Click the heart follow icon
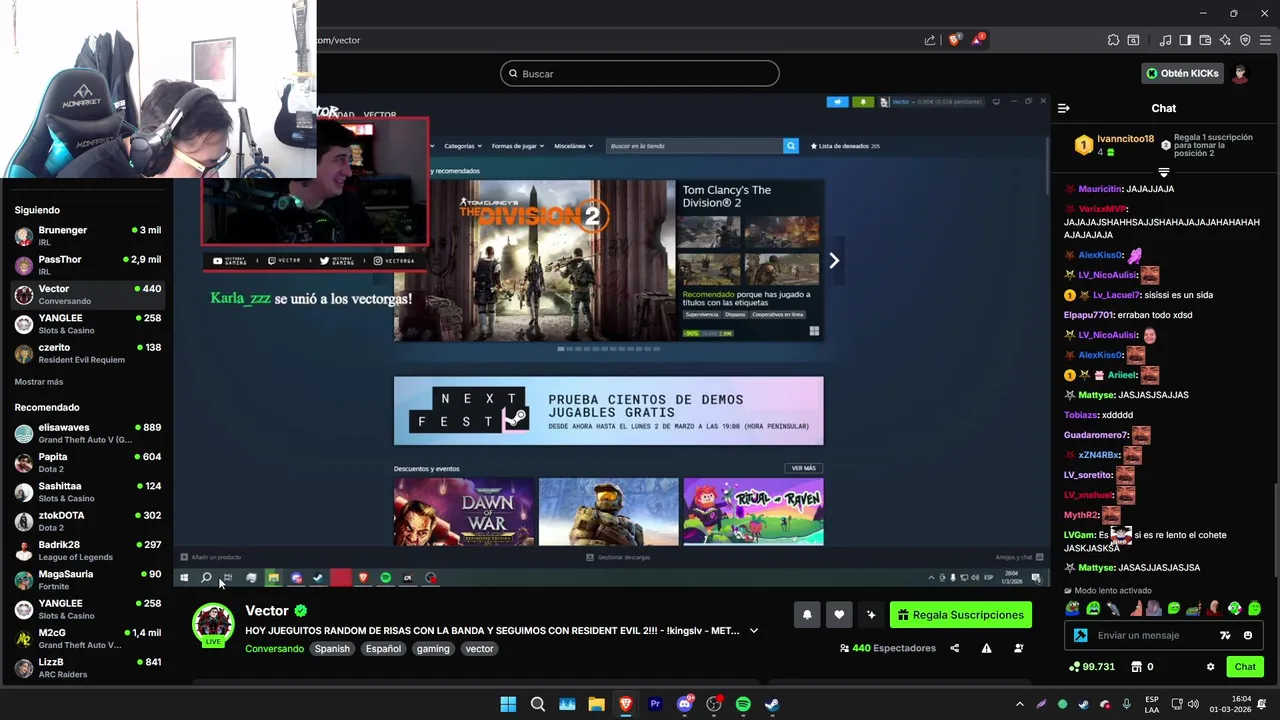This screenshot has width=1280, height=720. point(839,615)
